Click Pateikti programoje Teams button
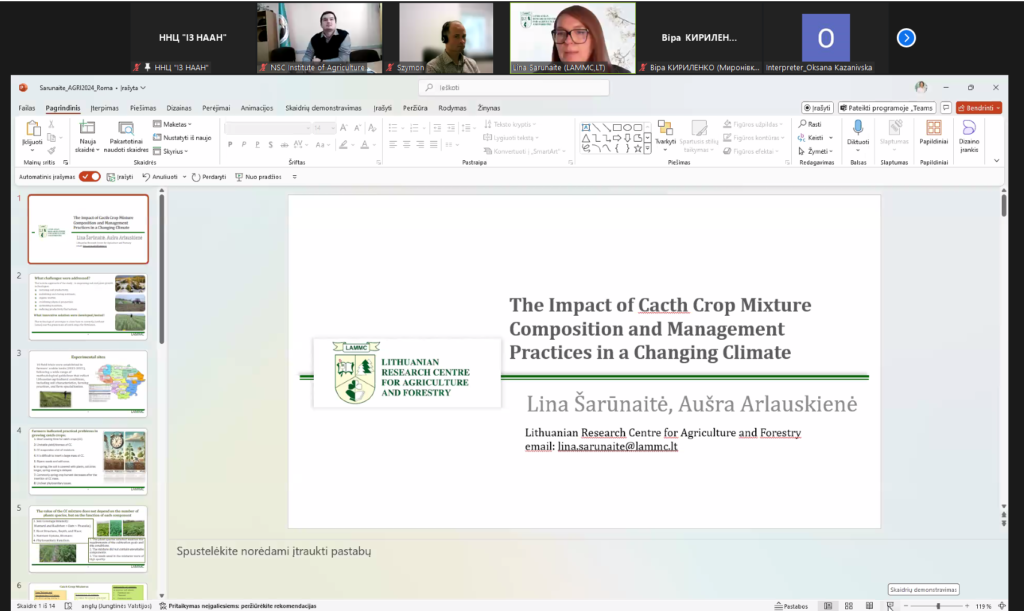1024x611 pixels. [886, 108]
